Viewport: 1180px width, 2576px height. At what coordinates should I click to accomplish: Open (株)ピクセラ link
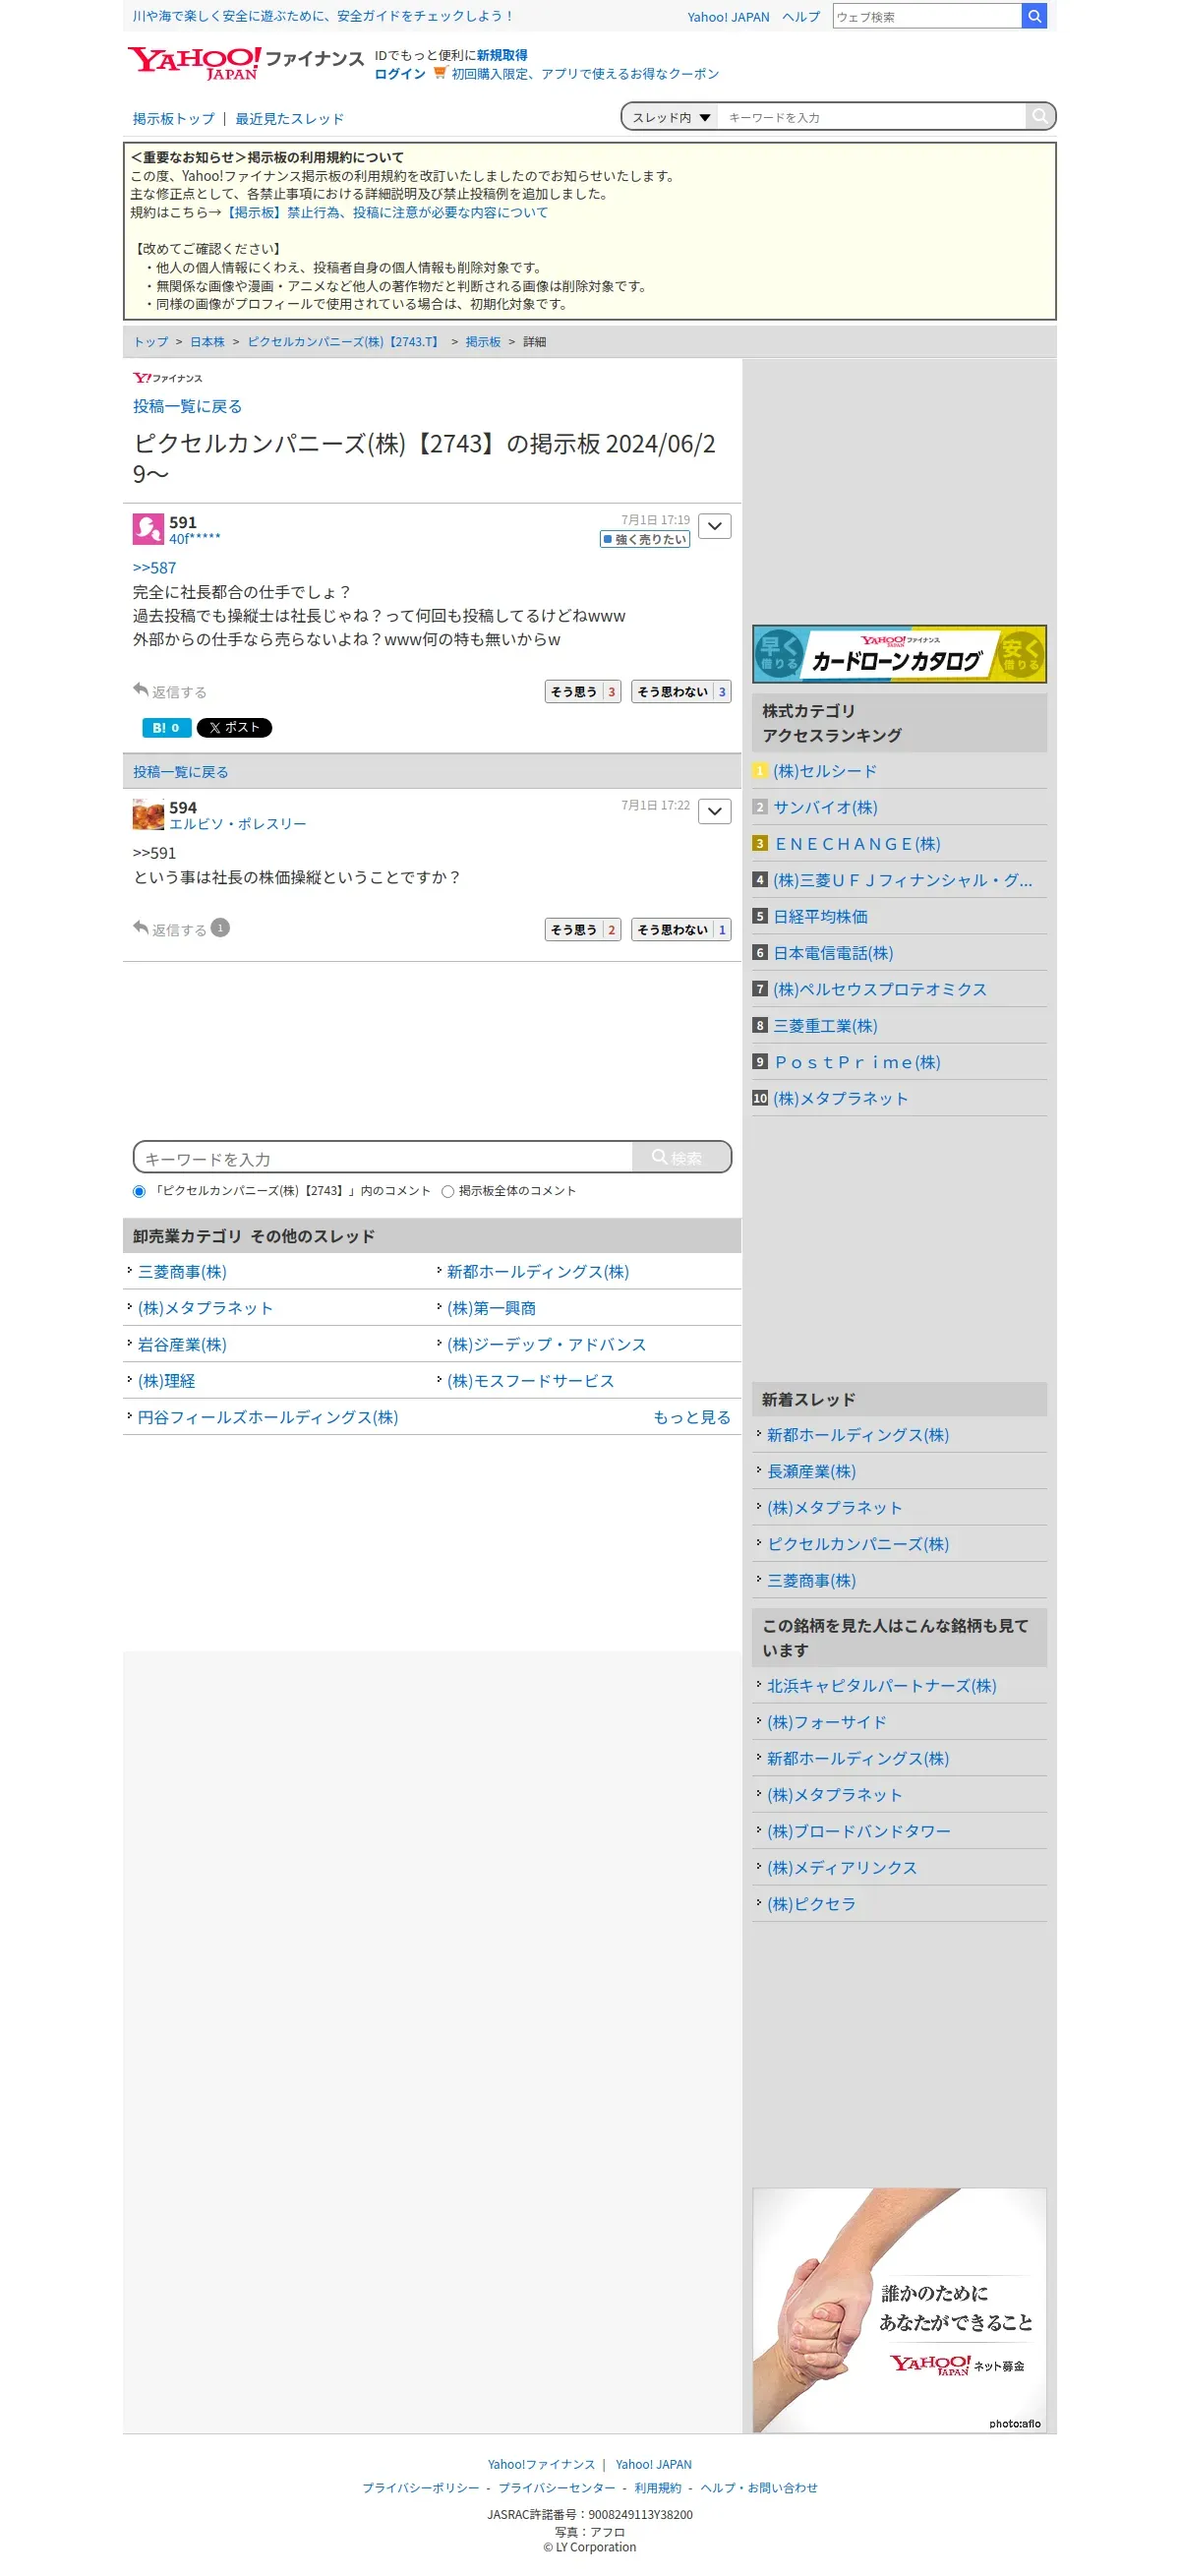click(x=811, y=1904)
